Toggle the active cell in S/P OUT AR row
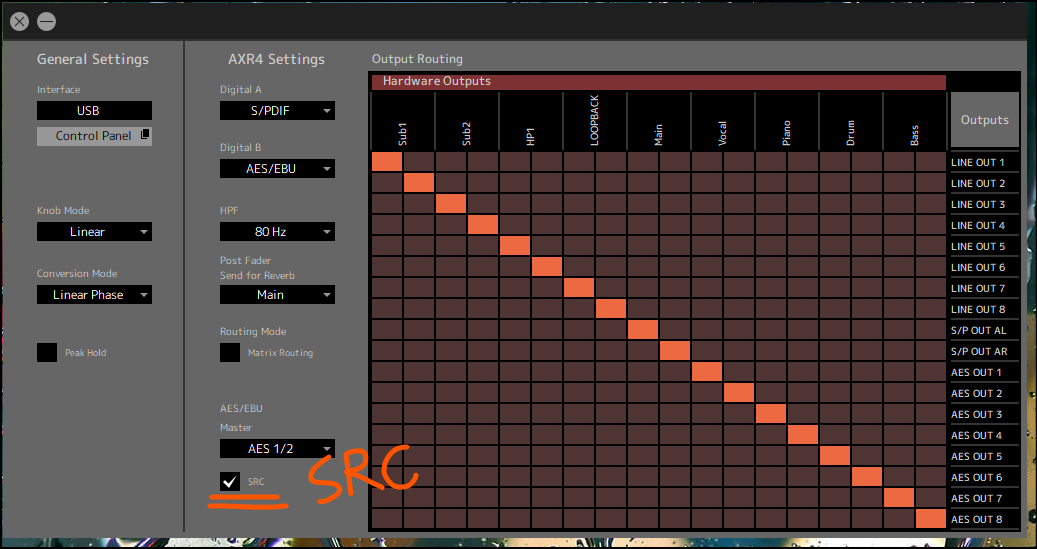1037x549 pixels. [x=675, y=351]
